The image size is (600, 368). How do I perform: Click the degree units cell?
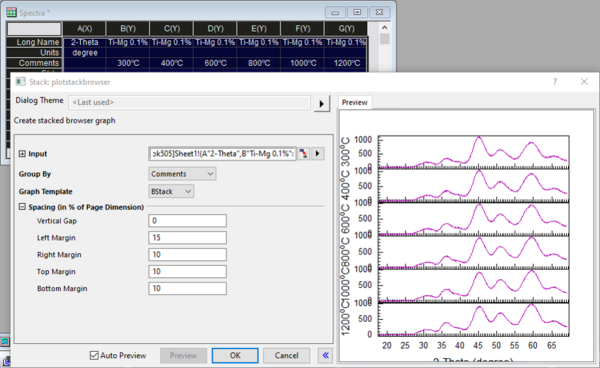(x=85, y=53)
